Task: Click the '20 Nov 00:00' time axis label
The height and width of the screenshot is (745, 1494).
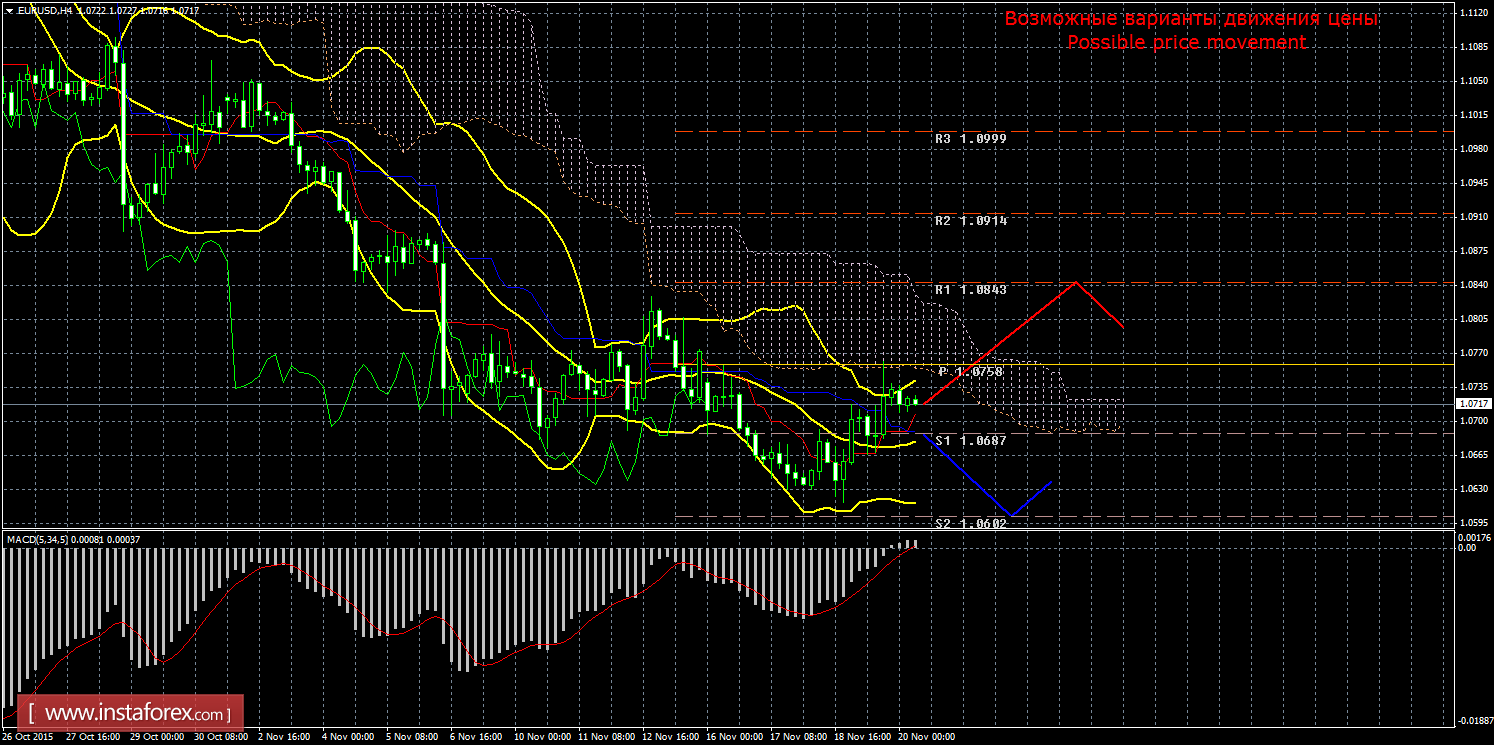Action: 926,737
